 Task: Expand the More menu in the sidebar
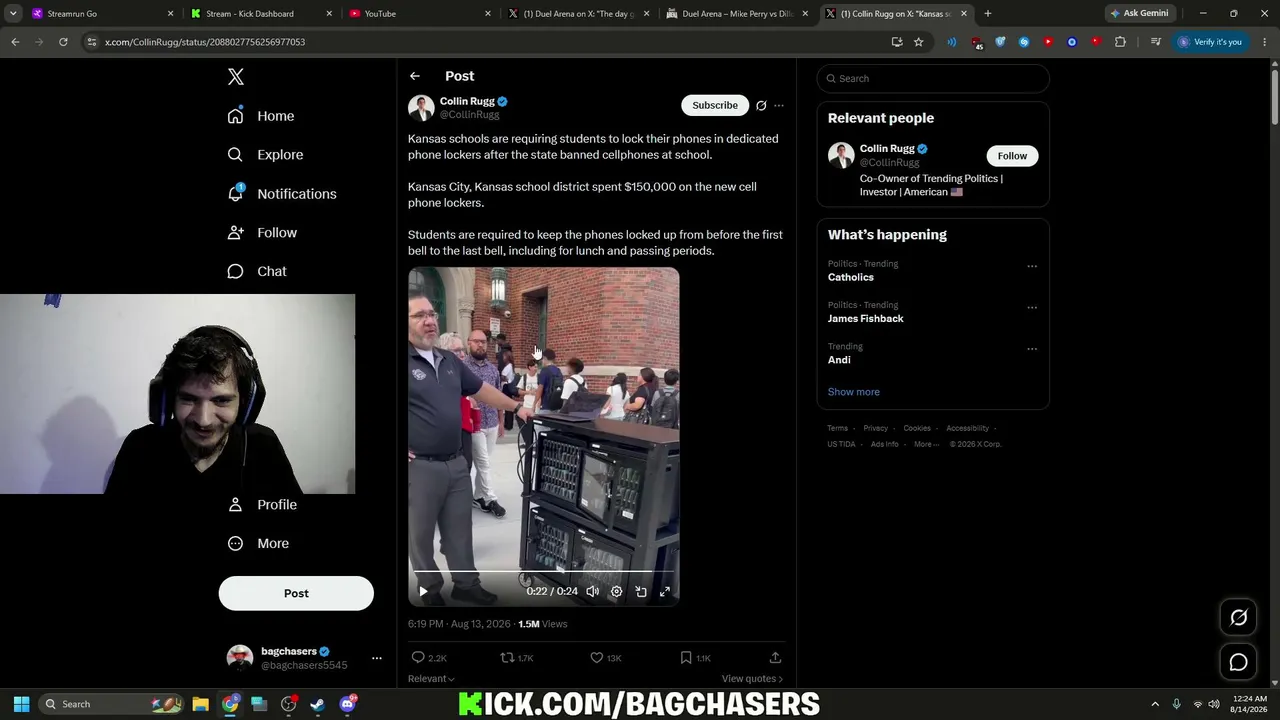[x=258, y=544]
